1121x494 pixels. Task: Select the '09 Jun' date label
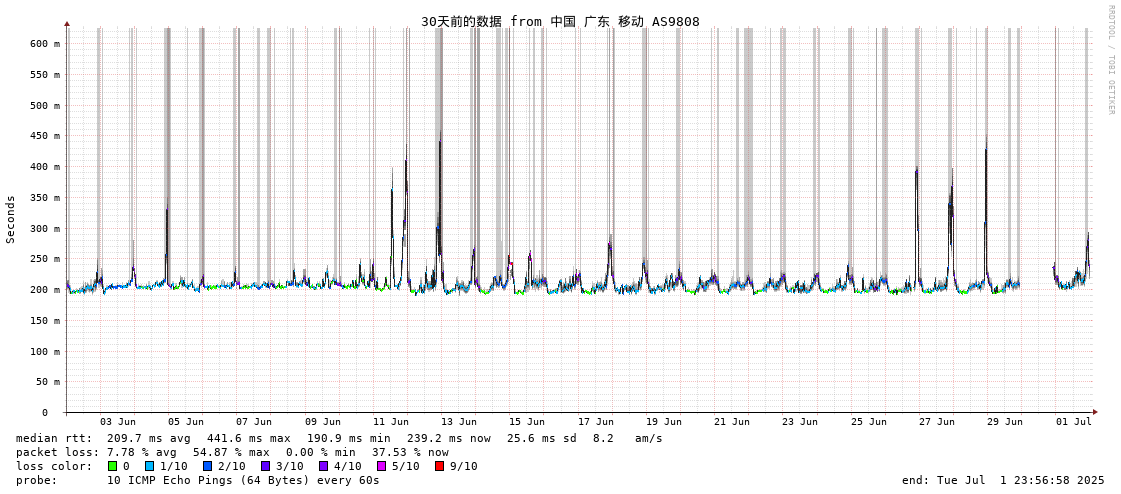323,422
